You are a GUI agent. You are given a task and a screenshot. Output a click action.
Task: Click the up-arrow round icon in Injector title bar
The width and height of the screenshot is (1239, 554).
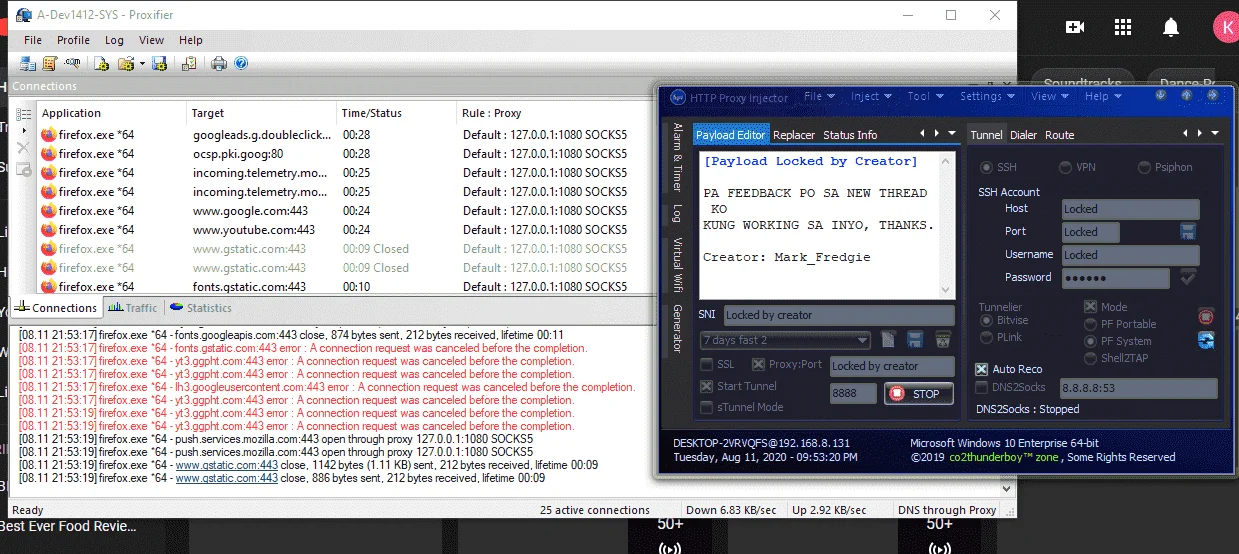tap(1186, 95)
